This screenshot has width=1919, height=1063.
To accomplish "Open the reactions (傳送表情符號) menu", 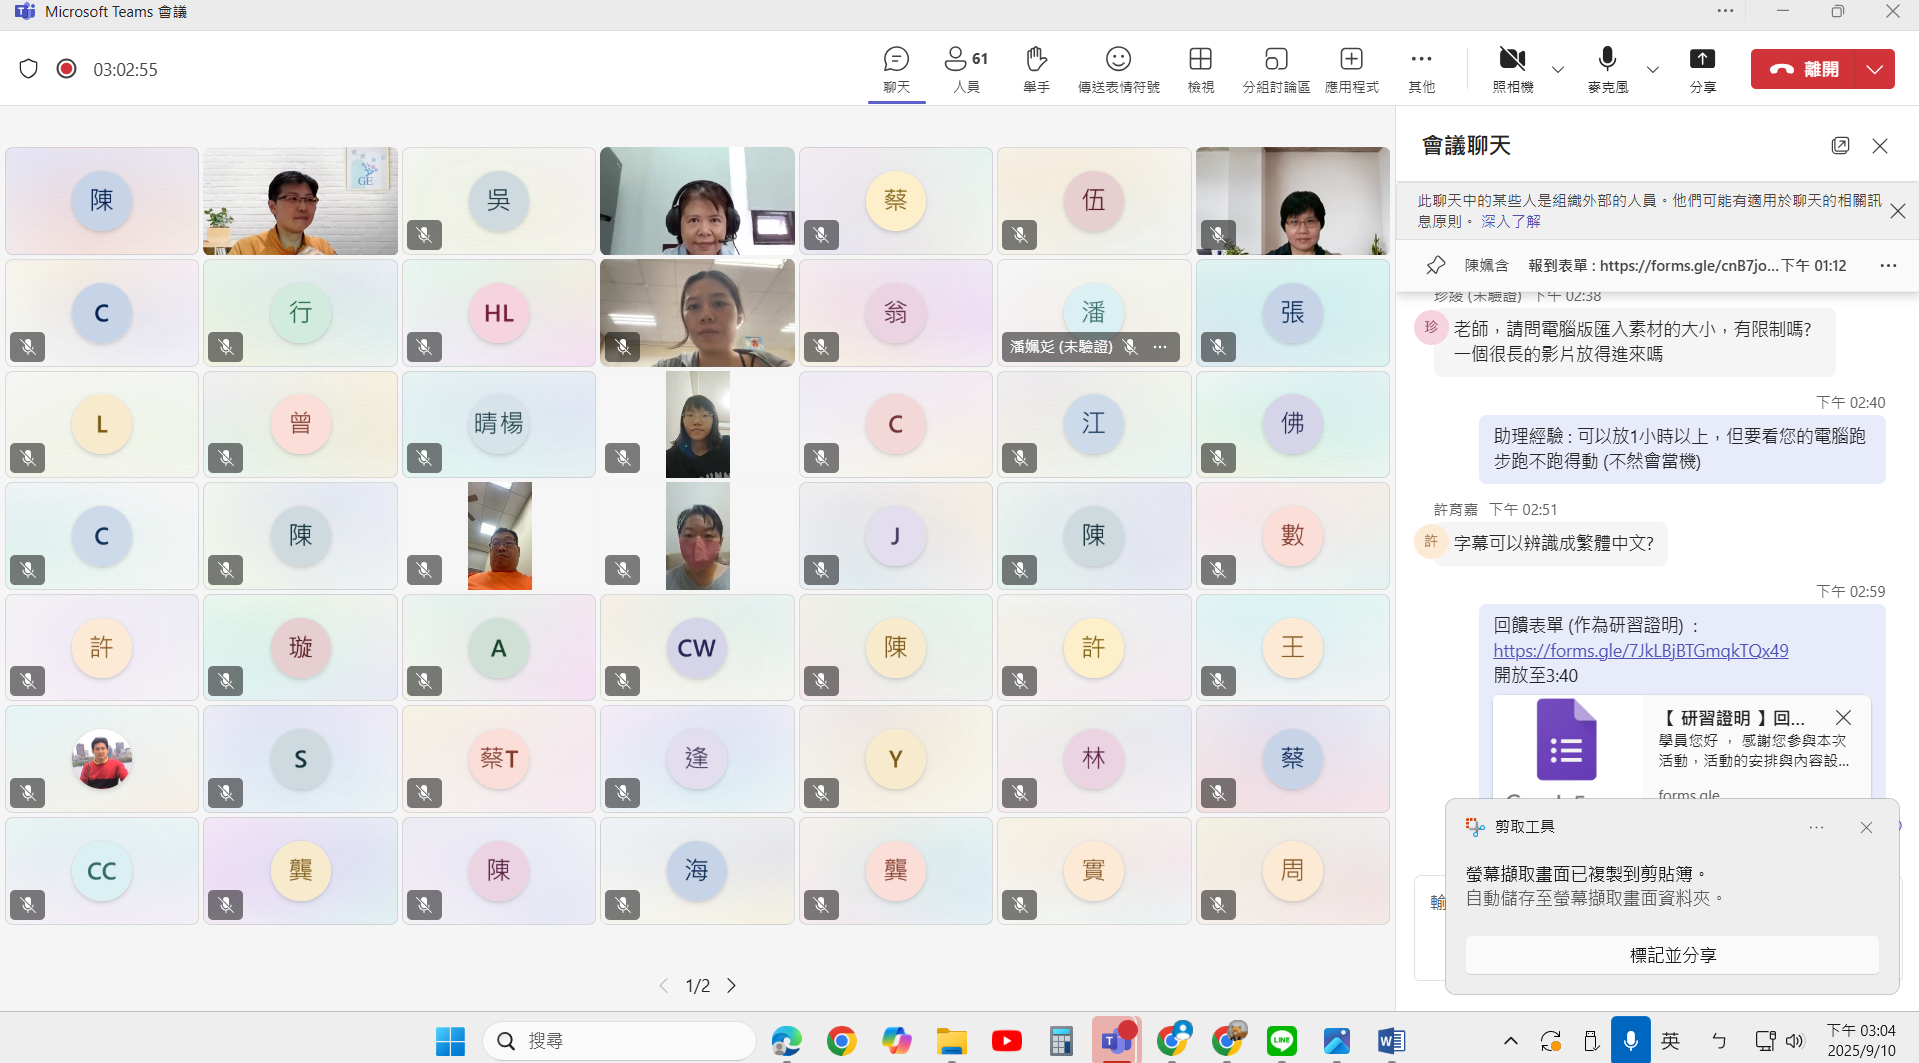I will coord(1118,68).
